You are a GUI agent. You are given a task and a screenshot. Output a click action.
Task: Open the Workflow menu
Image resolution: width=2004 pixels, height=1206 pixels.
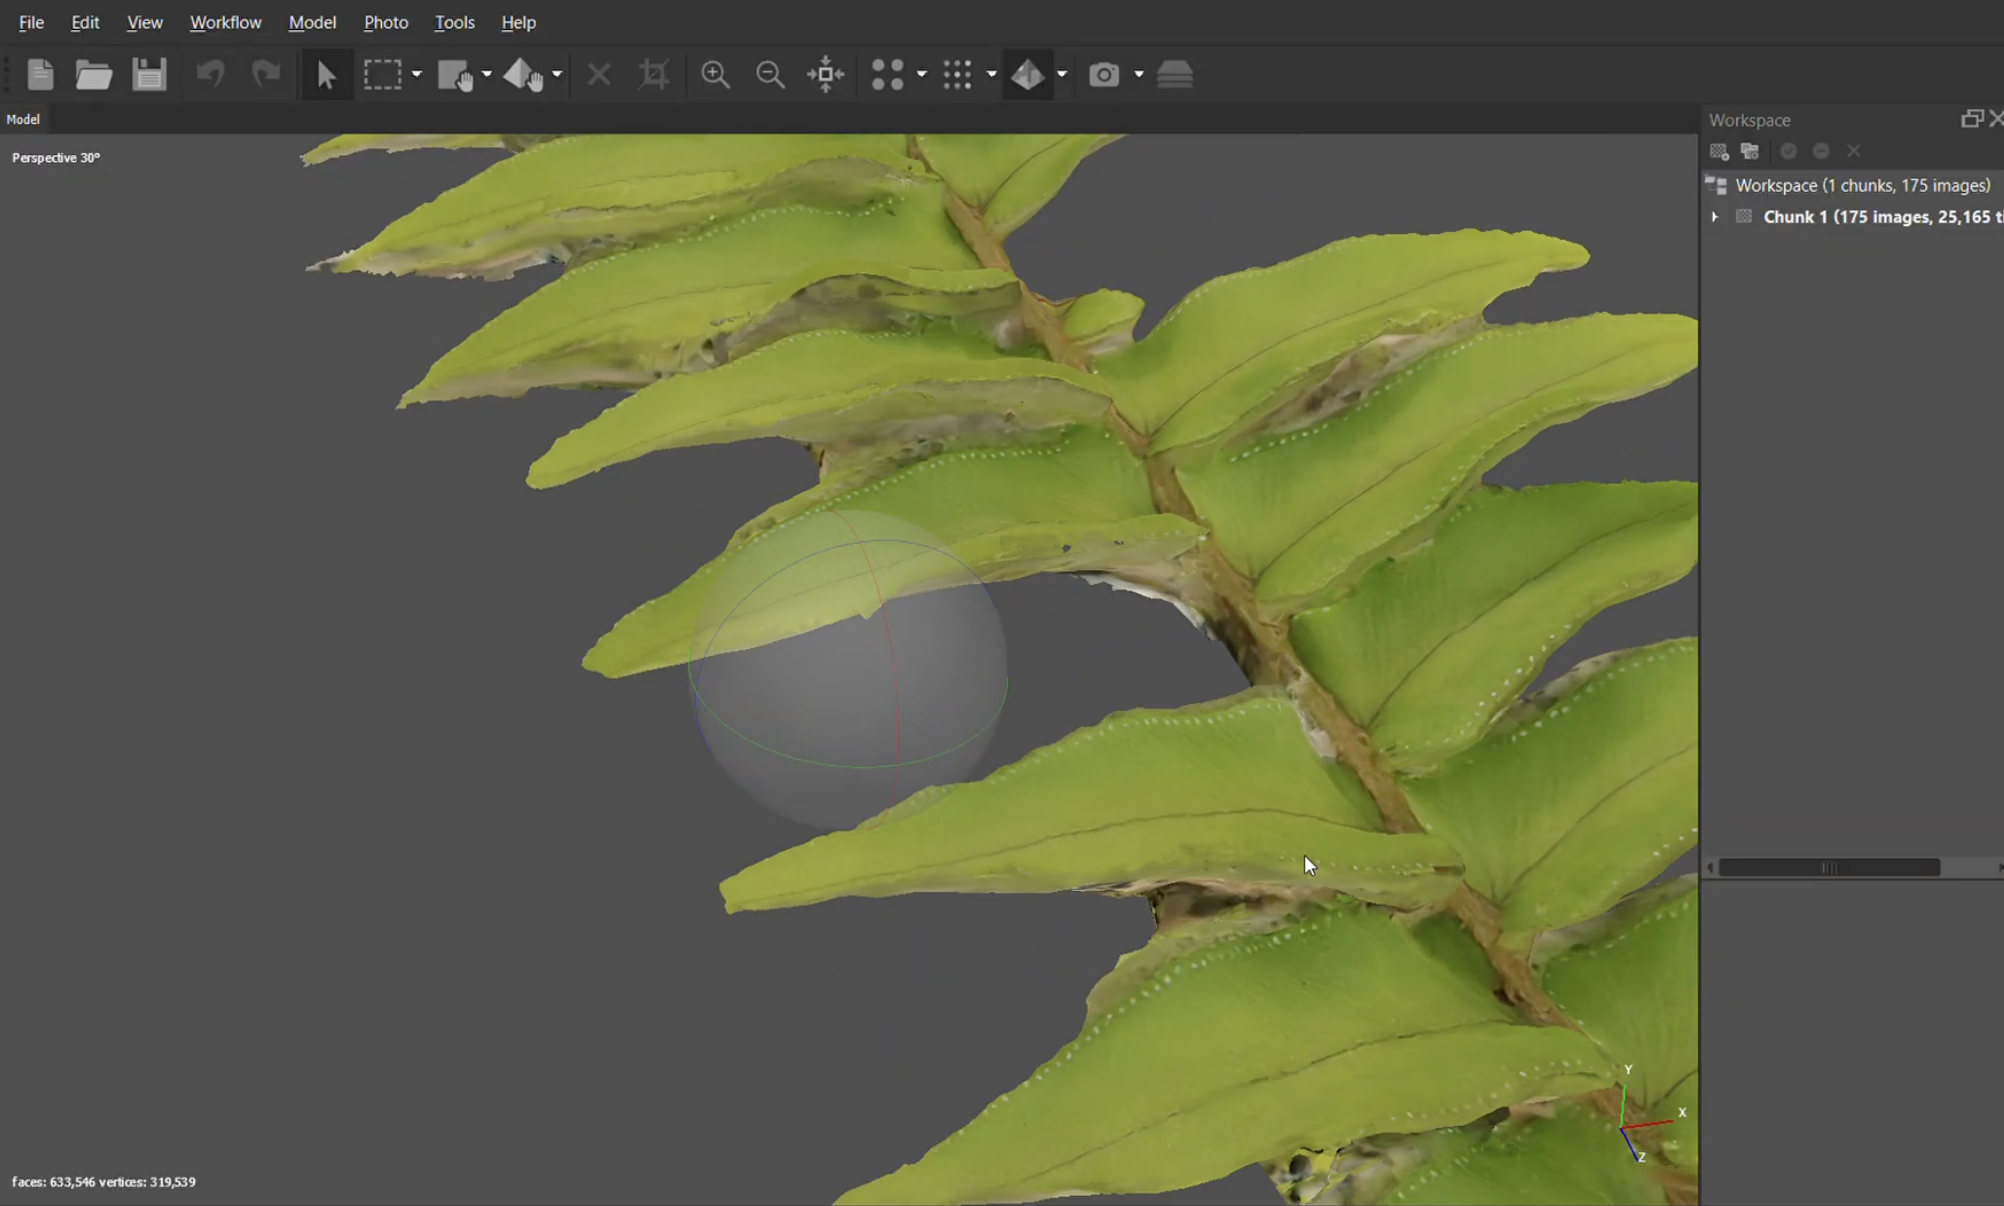tap(225, 22)
